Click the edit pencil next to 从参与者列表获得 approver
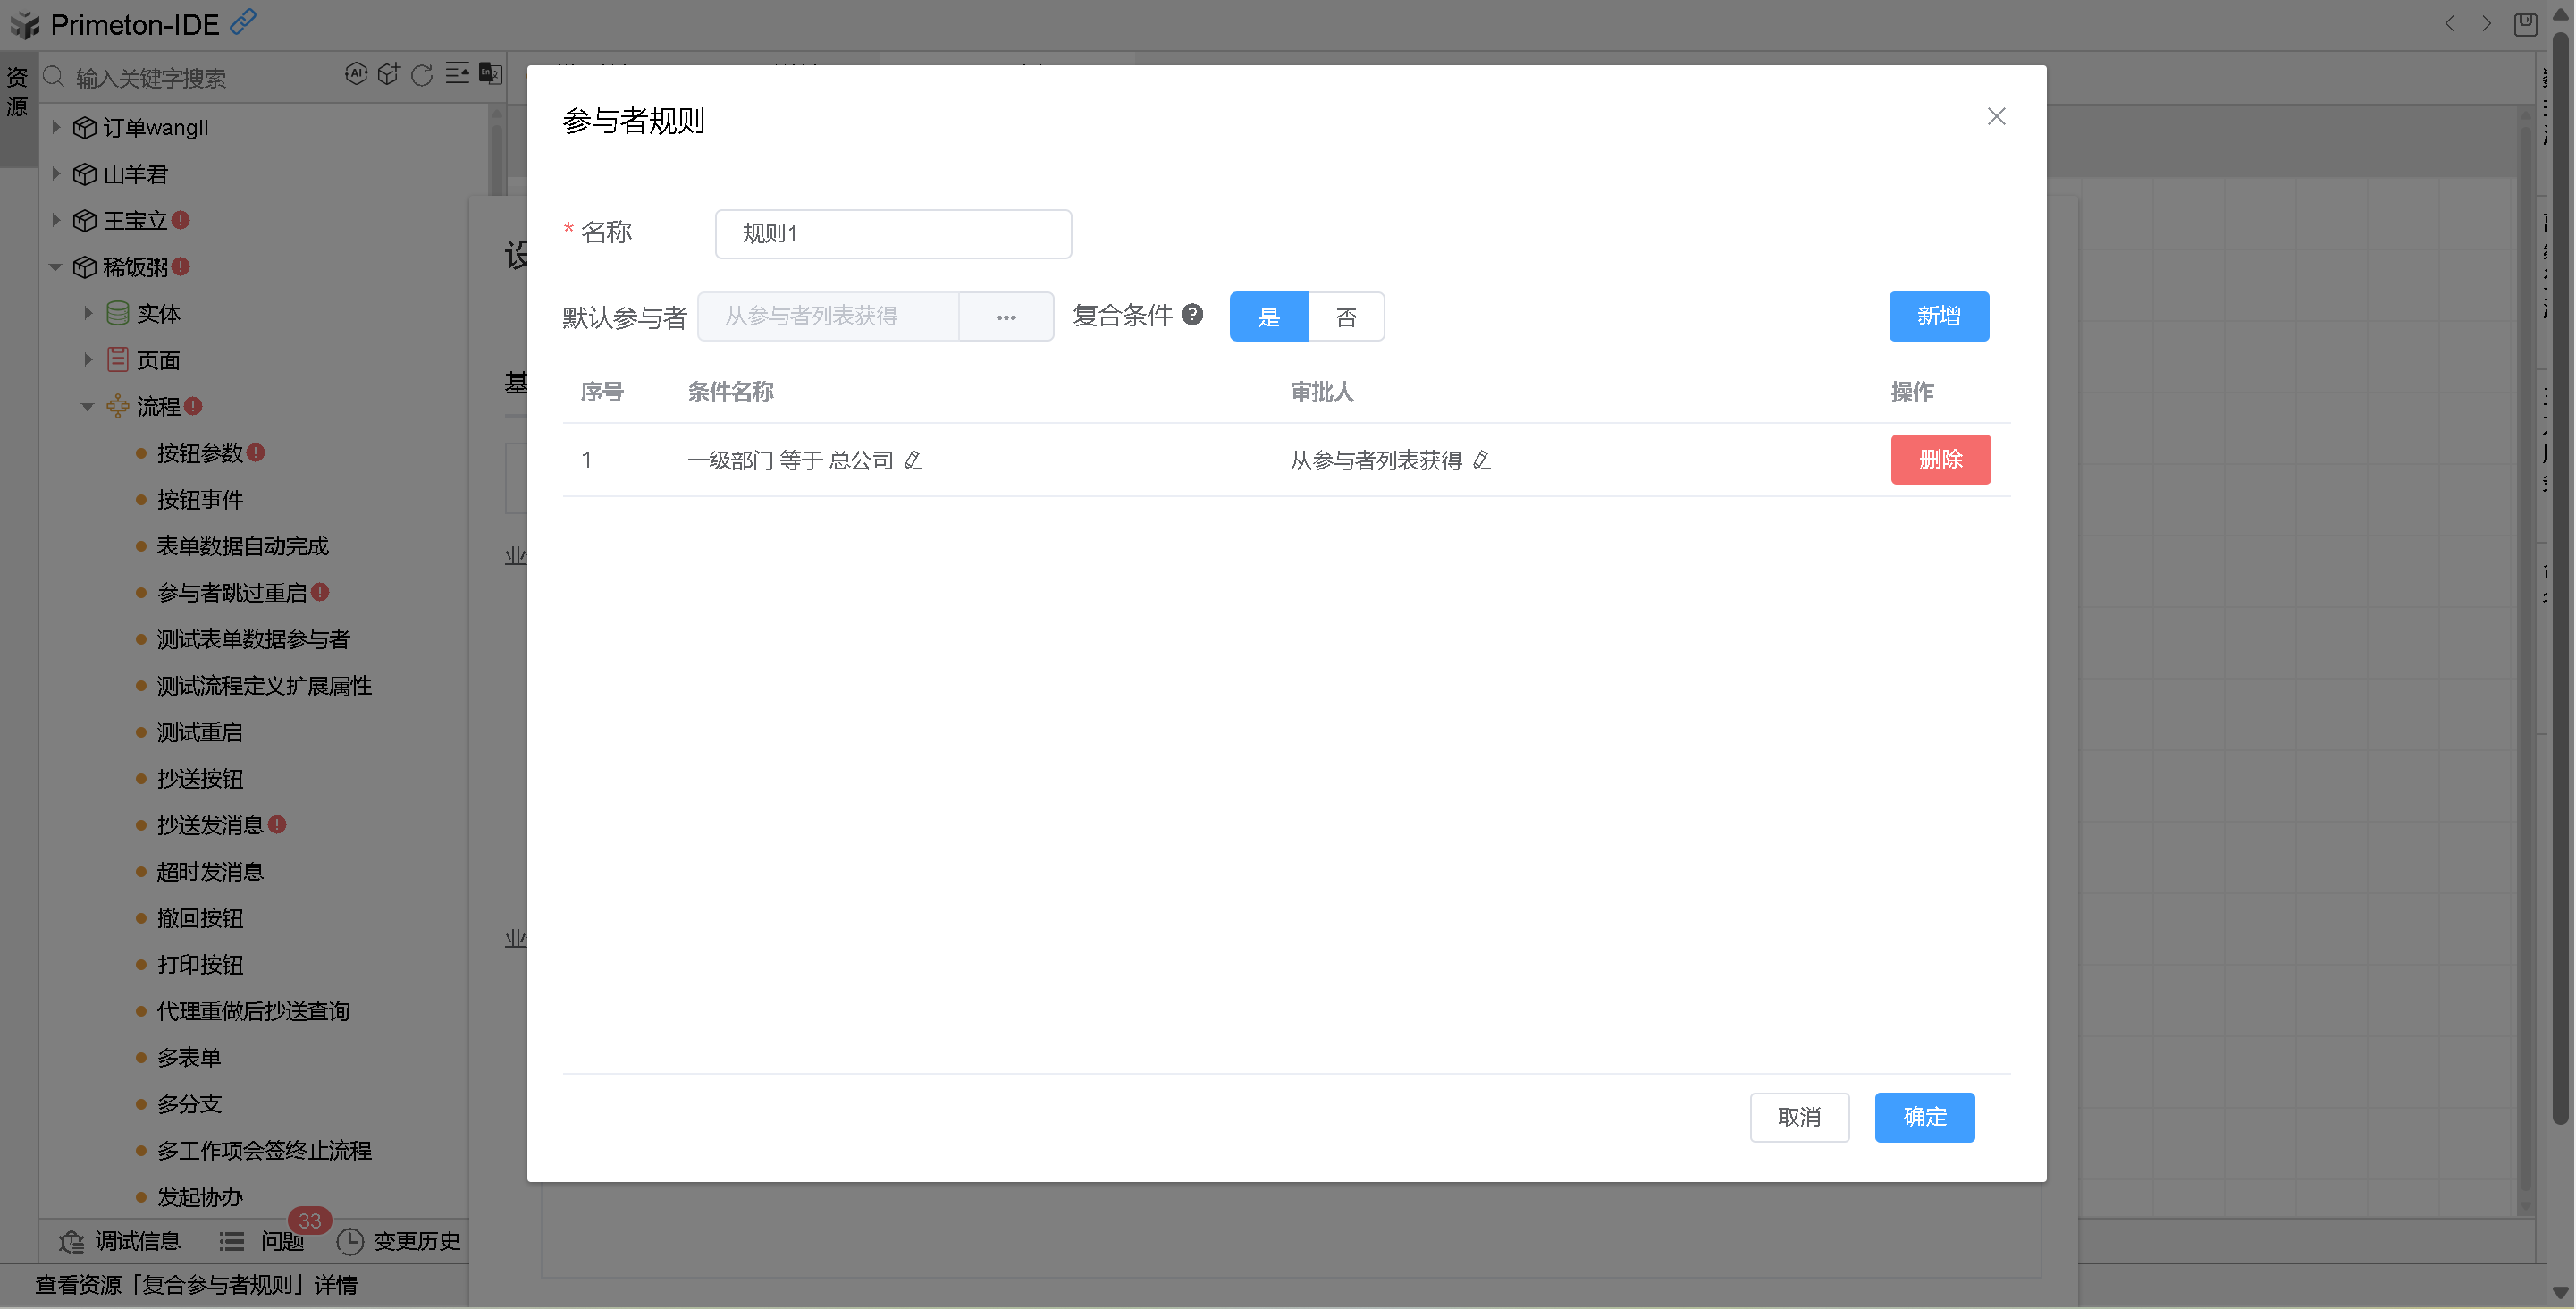Image resolution: width=2576 pixels, height=1309 pixels. [1482, 460]
